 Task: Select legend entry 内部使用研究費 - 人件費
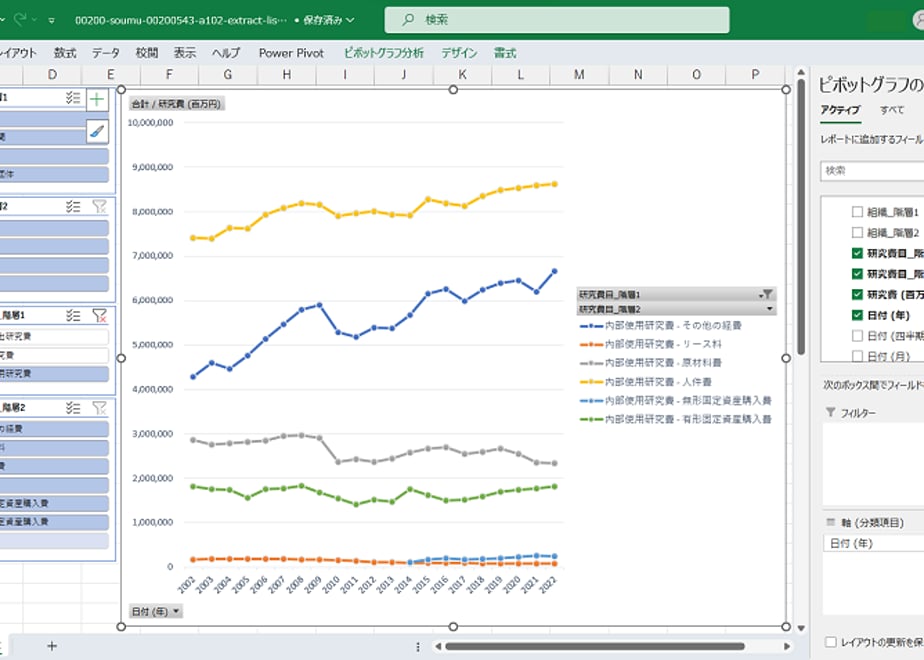[646, 382]
